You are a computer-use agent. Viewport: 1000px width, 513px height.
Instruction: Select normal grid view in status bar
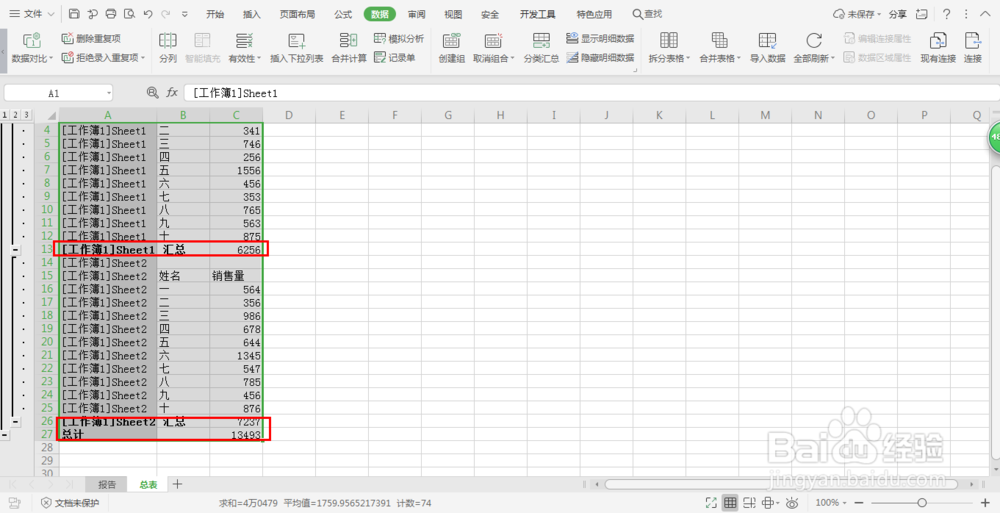point(730,503)
